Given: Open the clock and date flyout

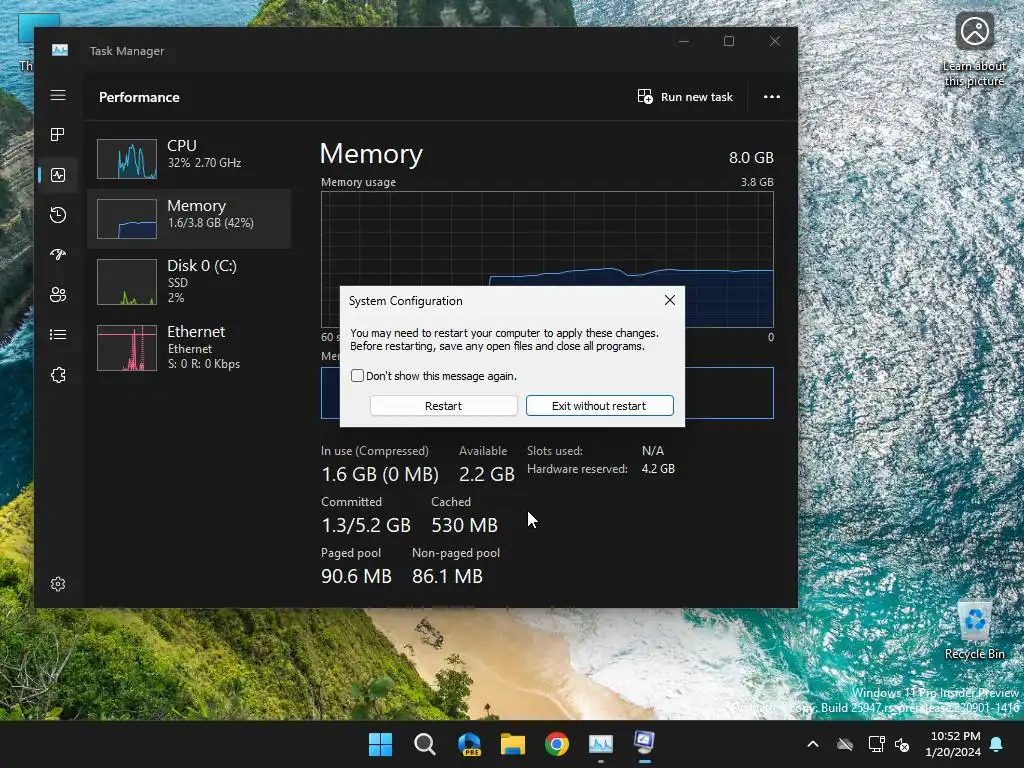Looking at the screenshot, I should click(953, 744).
